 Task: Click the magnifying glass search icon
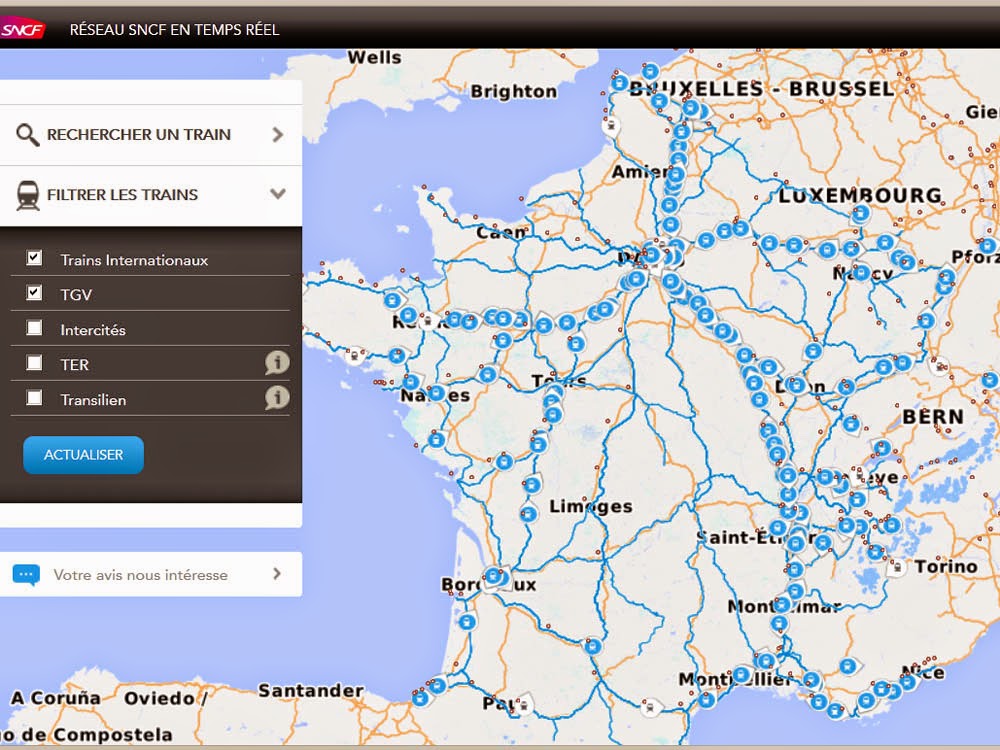27,135
